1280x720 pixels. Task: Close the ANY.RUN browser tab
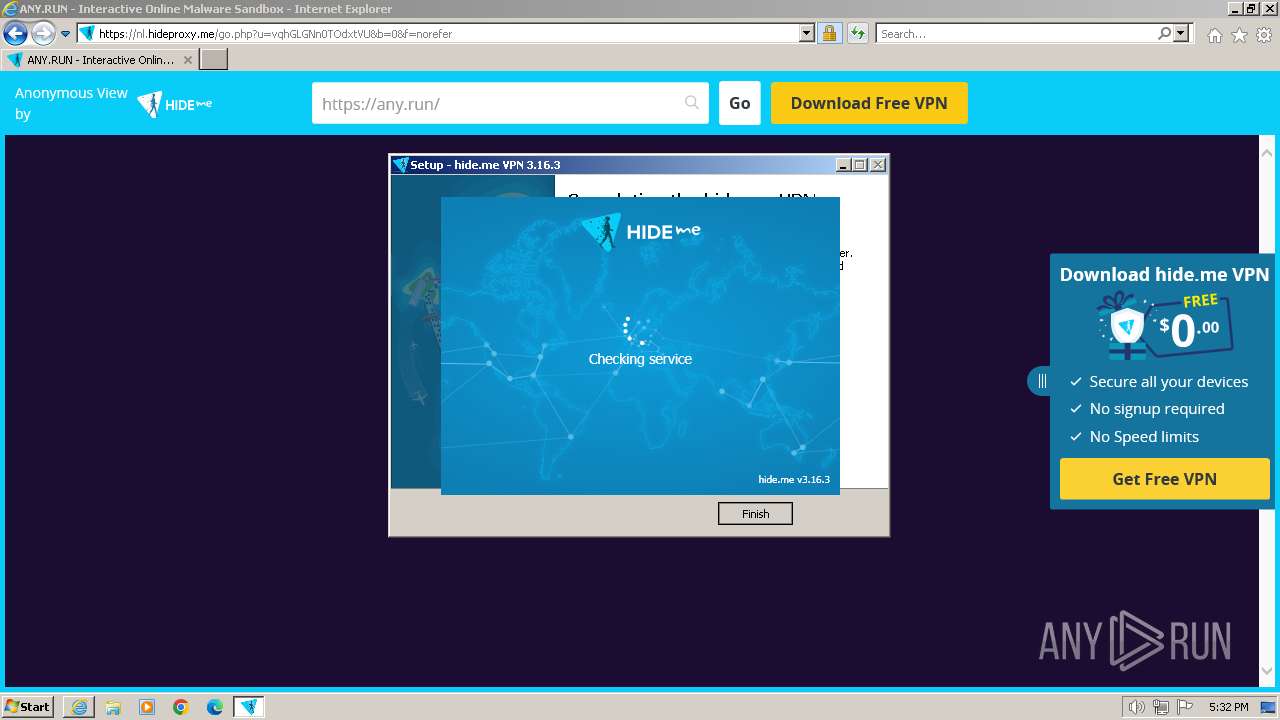pos(188,60)
